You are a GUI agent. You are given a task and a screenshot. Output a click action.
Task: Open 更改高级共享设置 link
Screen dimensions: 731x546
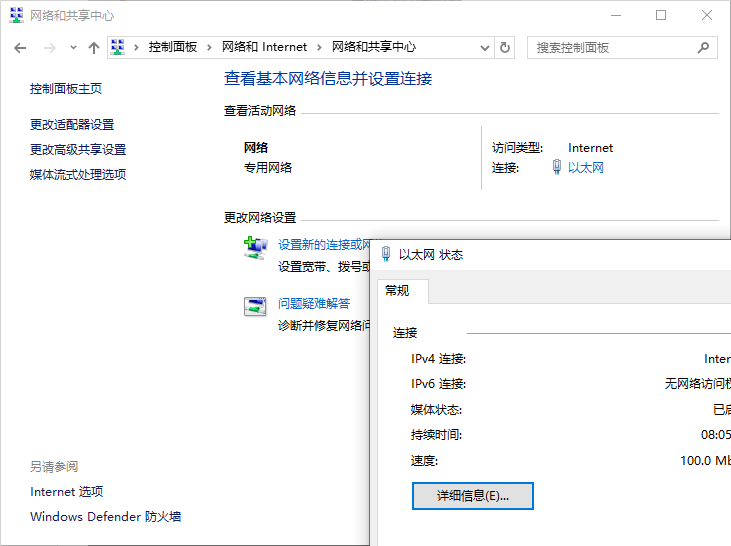pos(78,150)
